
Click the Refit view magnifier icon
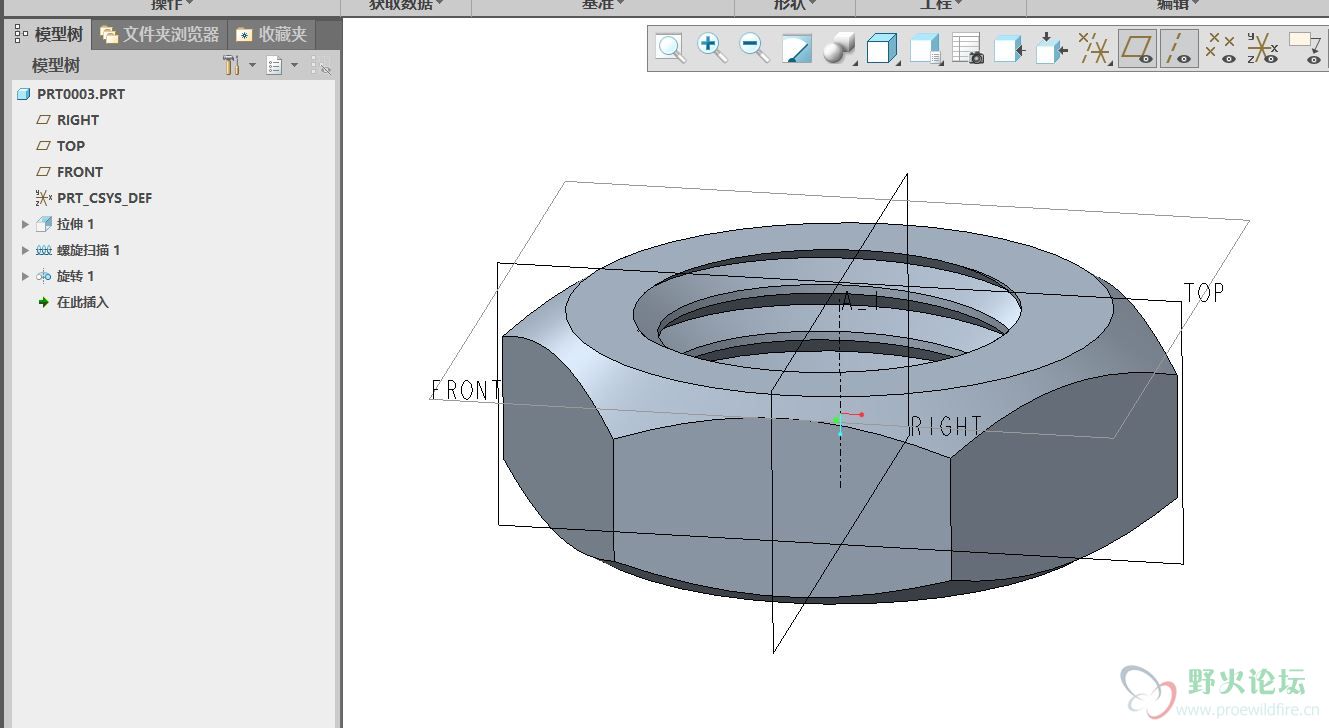click(670, 48)
